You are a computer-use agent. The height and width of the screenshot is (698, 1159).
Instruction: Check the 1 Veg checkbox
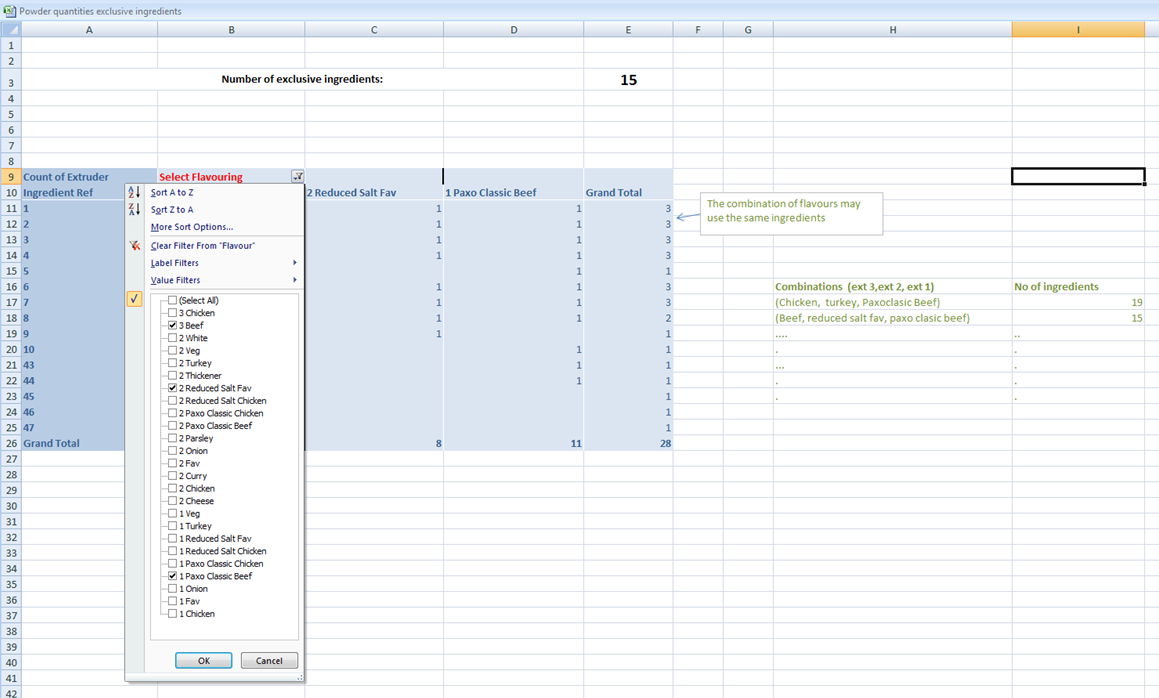(172, 514)
